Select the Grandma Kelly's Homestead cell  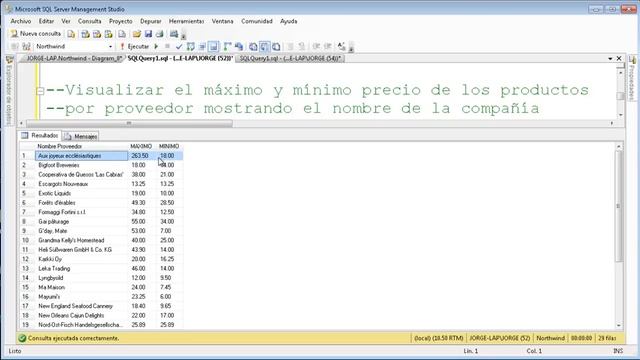click(82, 240)
